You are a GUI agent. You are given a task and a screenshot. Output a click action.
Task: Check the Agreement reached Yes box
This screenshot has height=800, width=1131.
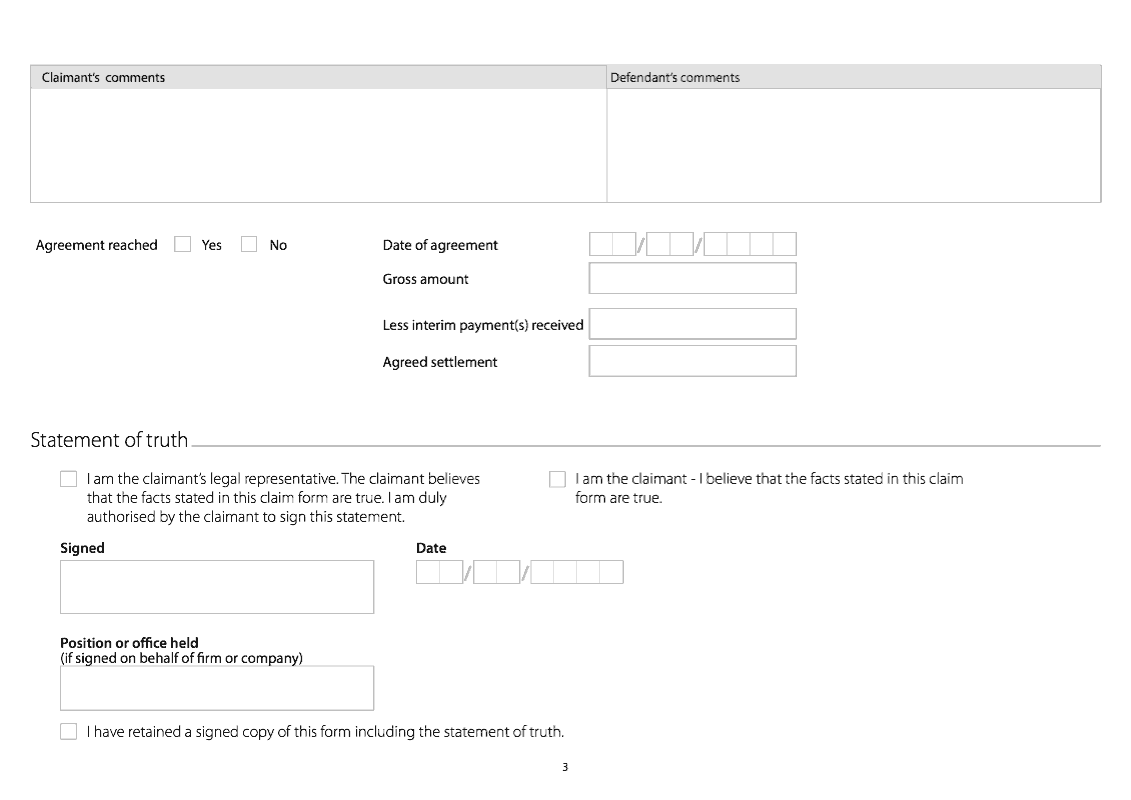click(x=182, y=244)
